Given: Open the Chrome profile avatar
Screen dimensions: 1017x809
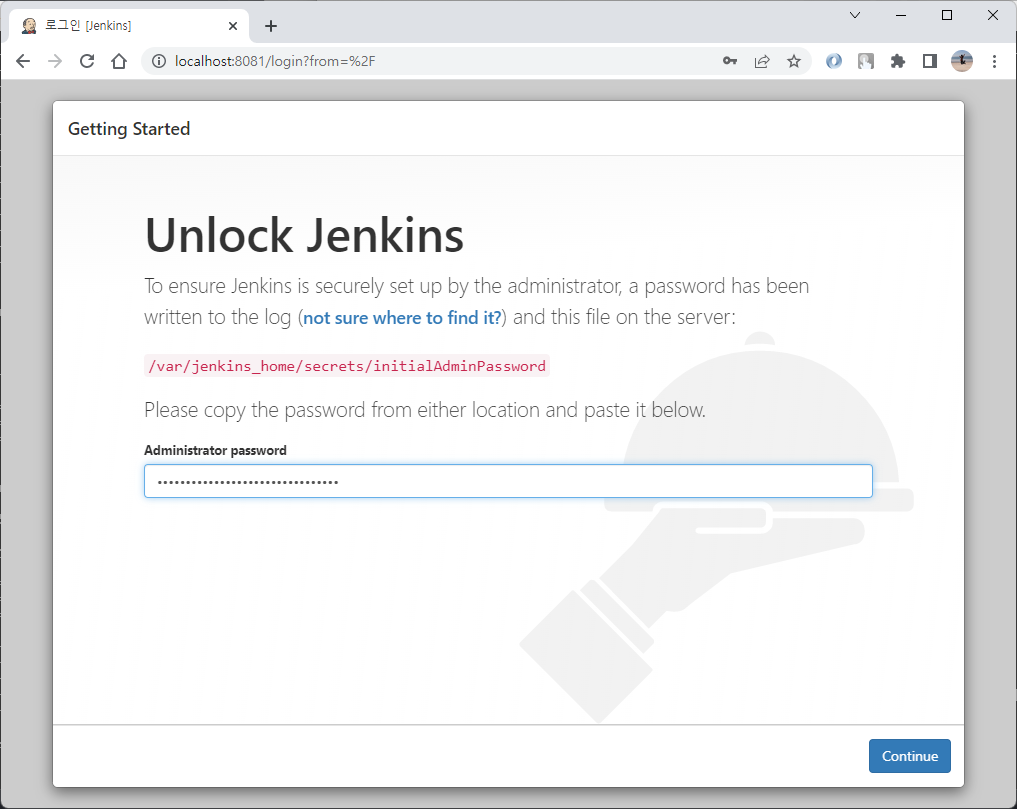Looking at the screenshot, I should pyautogui.click(x=962, y=61).
